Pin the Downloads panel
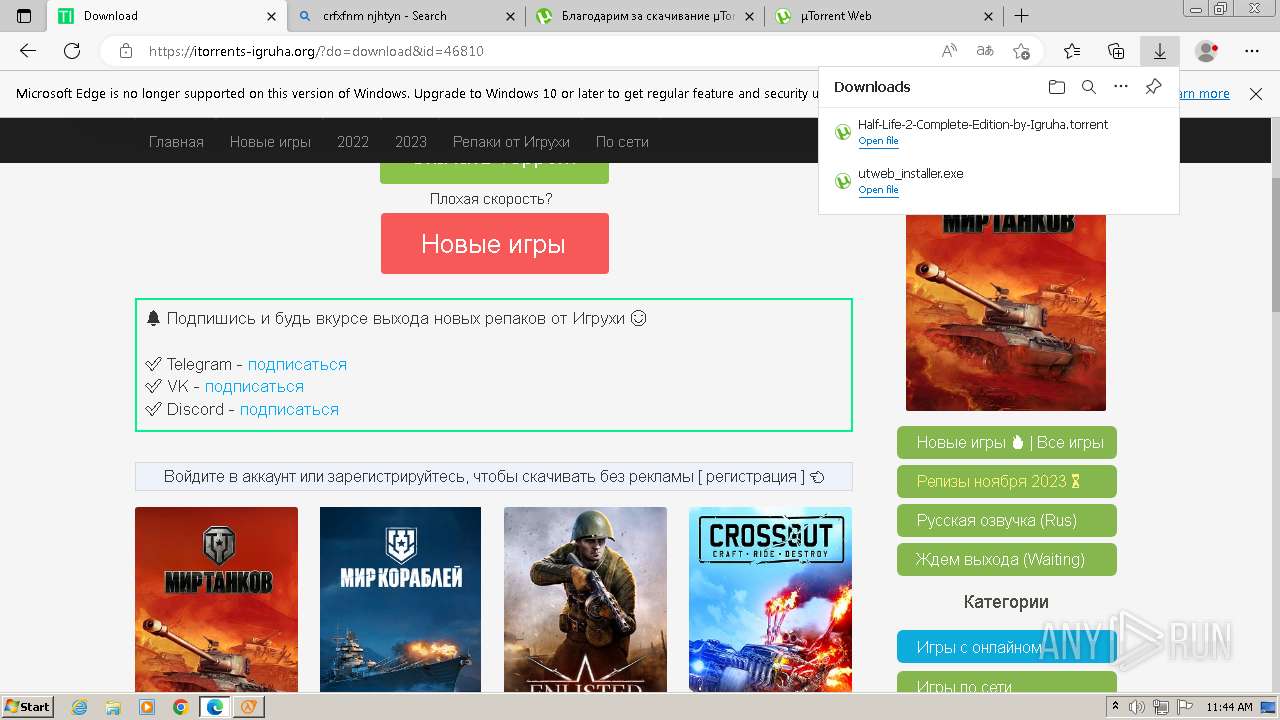The width and height of the screenshot is (1280, 720). click(1153, 87)
